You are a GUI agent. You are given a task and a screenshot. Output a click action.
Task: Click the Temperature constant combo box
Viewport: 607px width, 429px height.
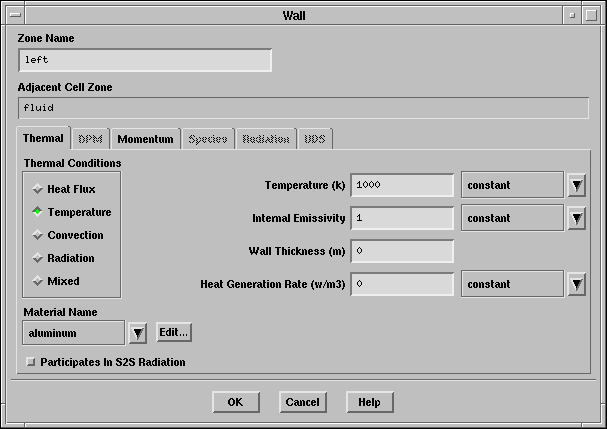point(512,185)
